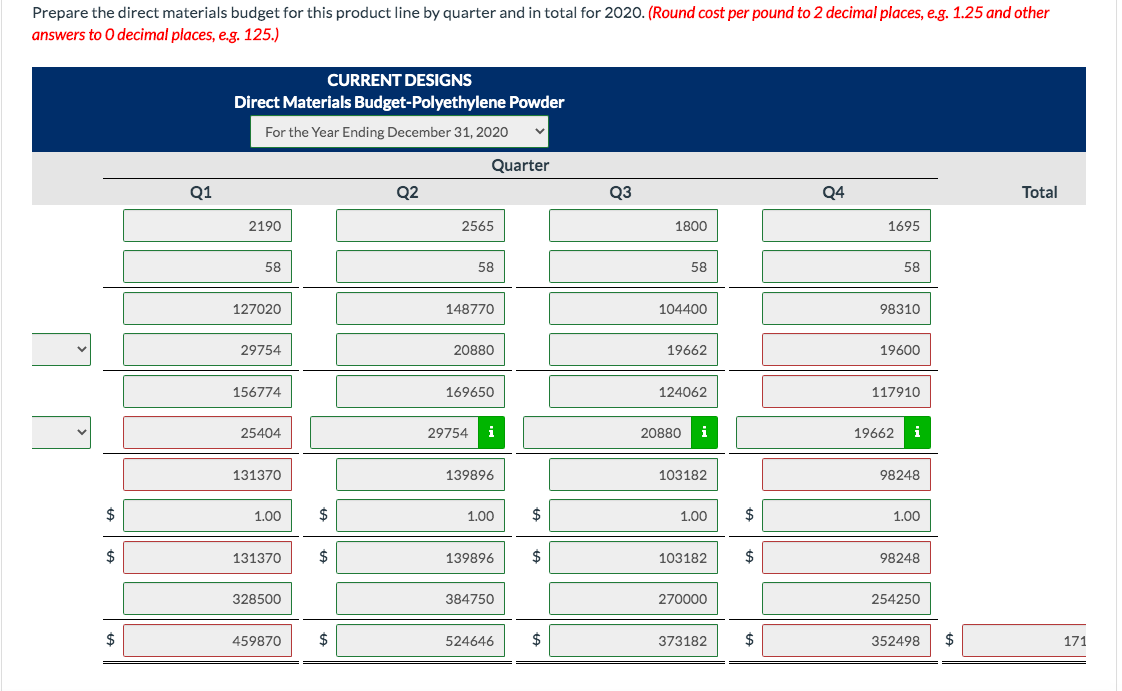Screen dimensions: 1122x691
Task: Open the row label dropdown beside 29754 in Q1
Action: (x=62, y=350)
